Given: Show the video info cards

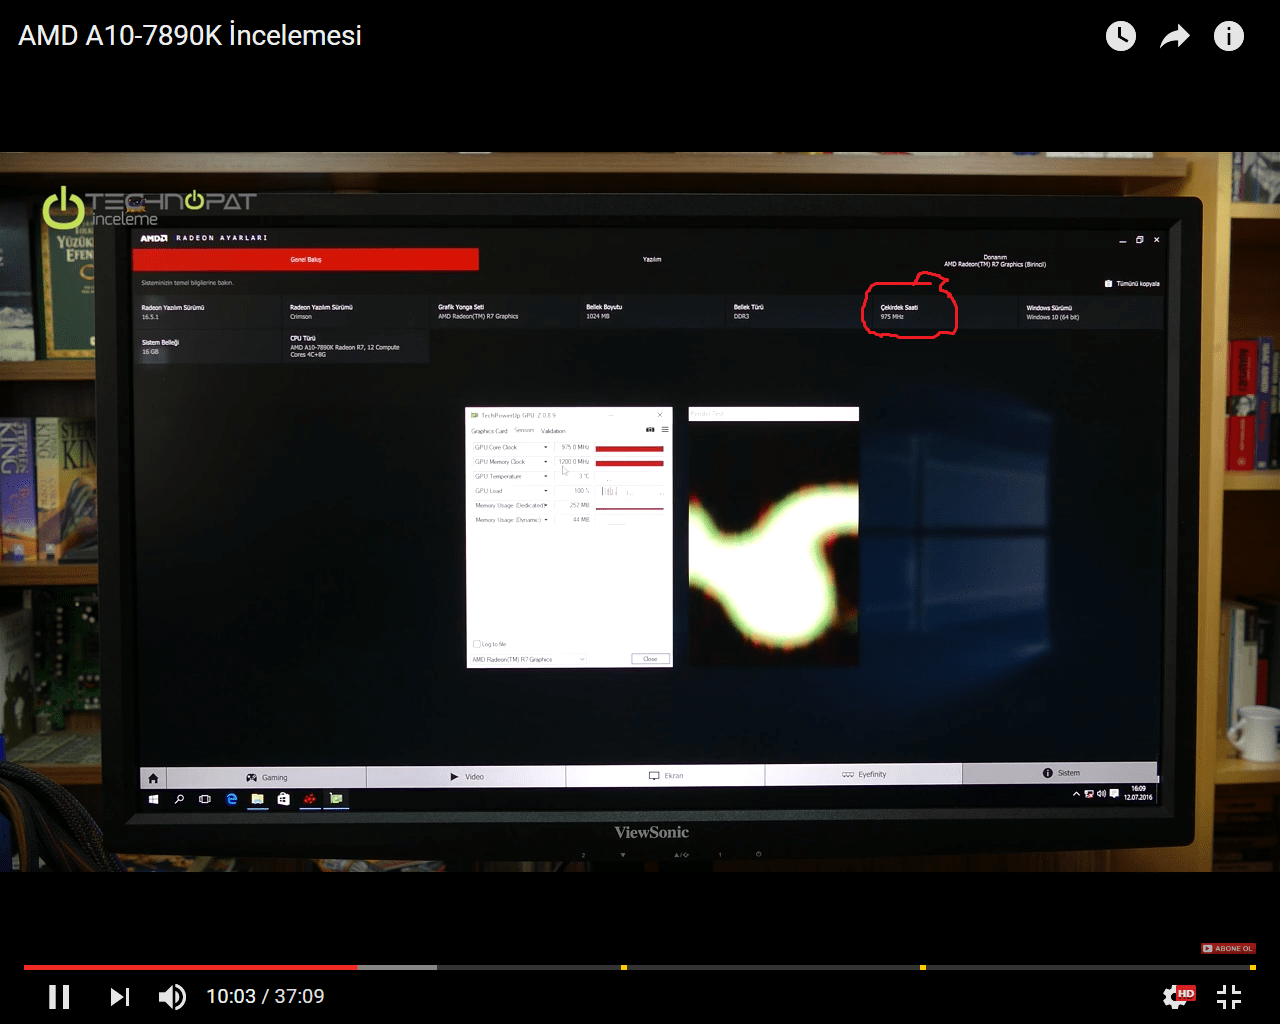Looking at the screenshot, I should (1229, 36).
